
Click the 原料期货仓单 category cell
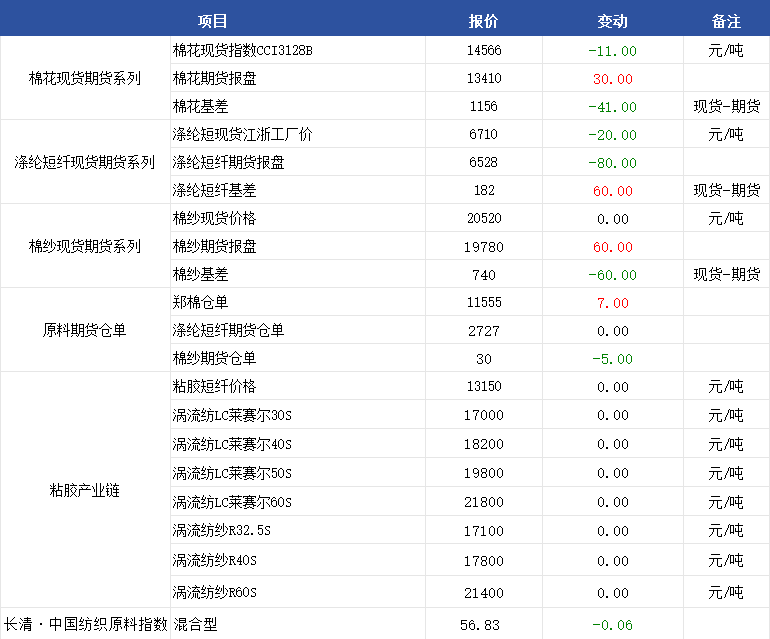click(x=85, y=330)
